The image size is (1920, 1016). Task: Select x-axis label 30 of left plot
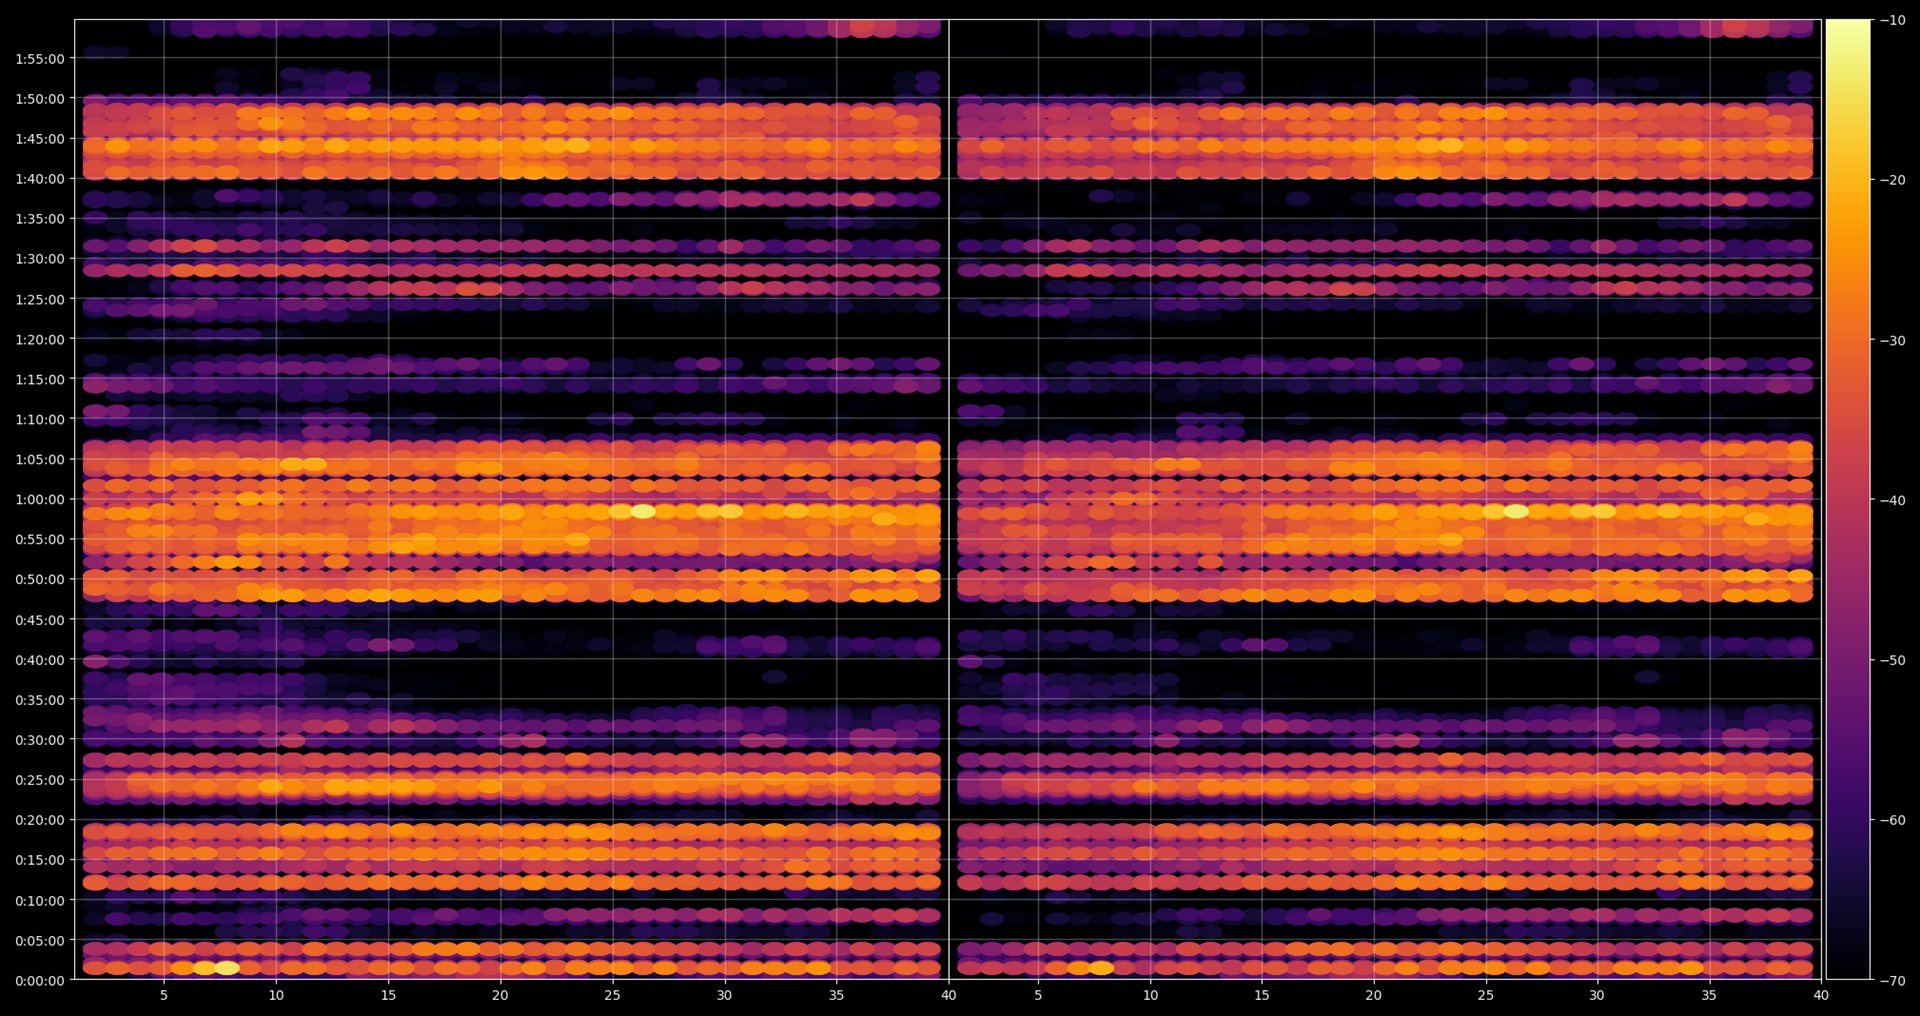coord(724,995)
